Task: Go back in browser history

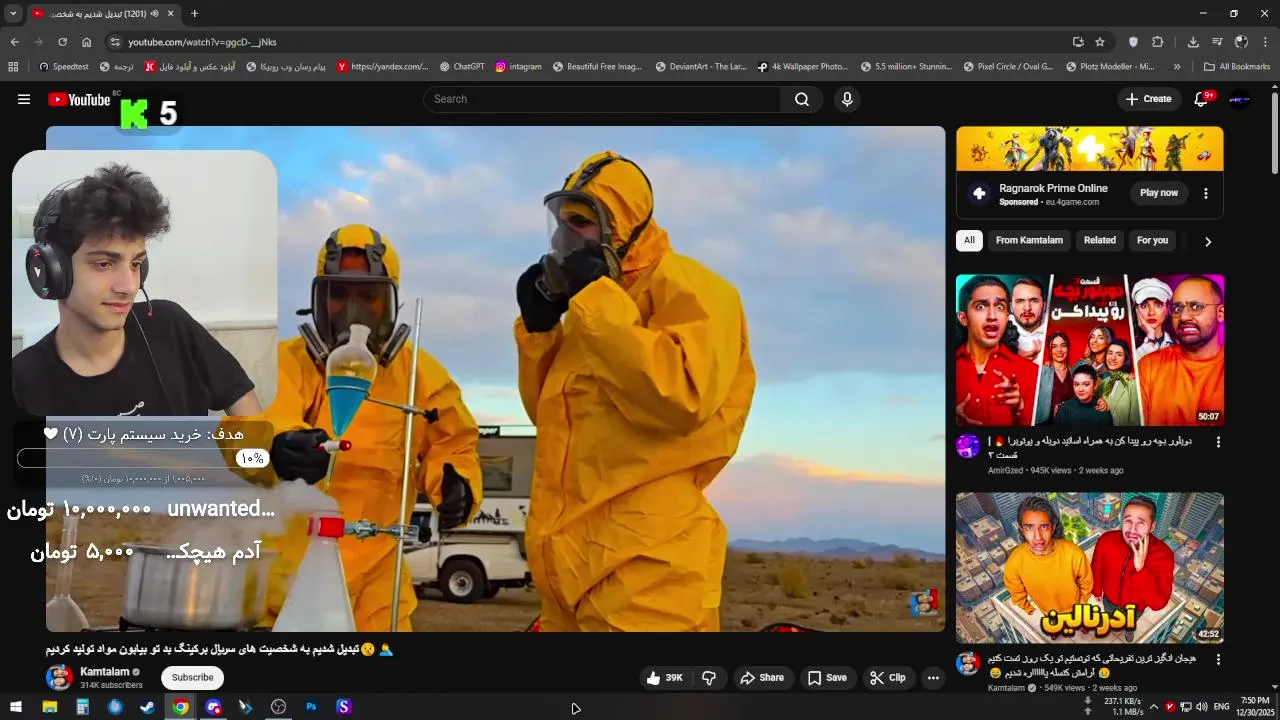Action: [x=14, y=42]
